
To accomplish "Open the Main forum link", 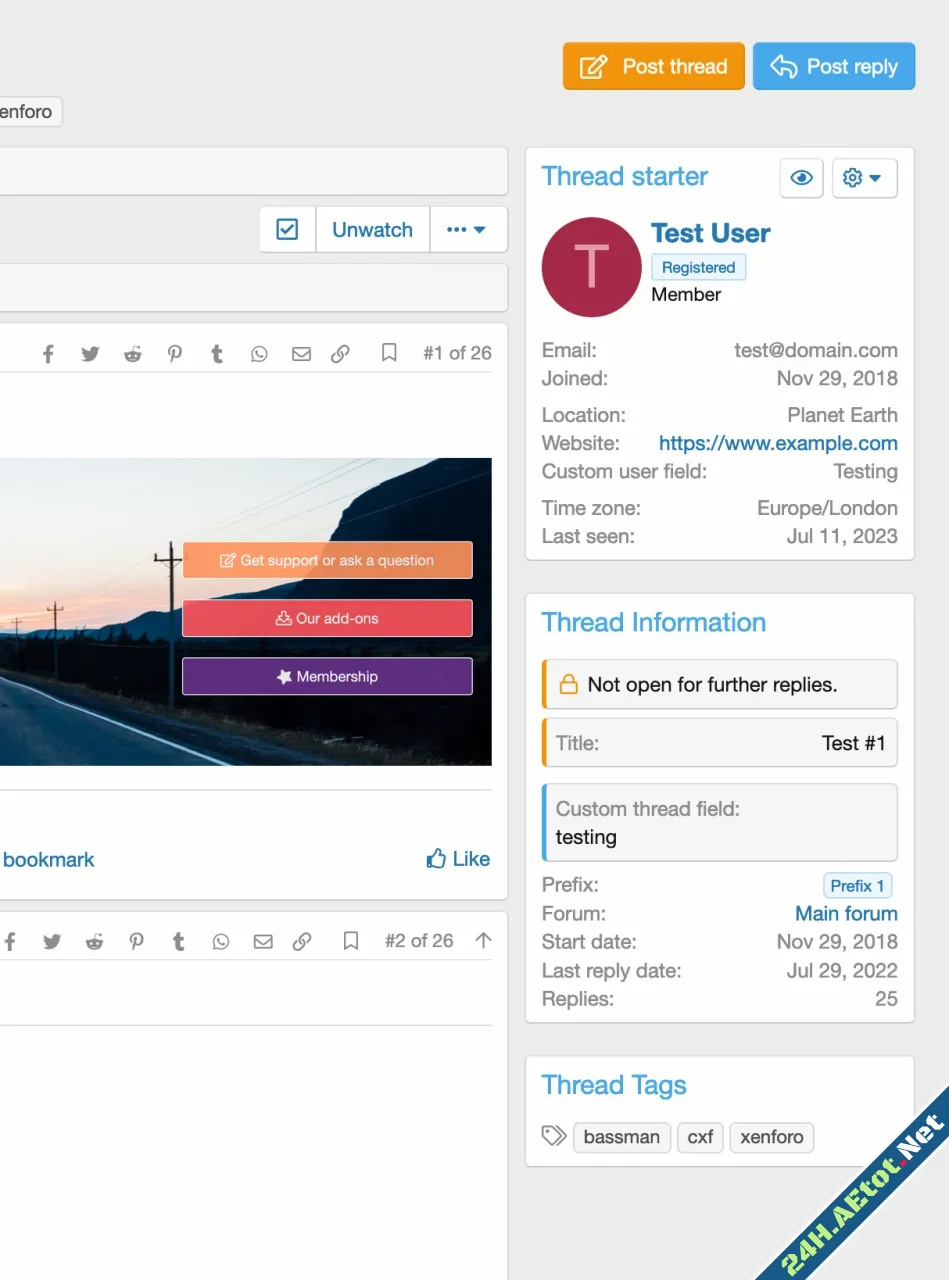I will point(846,913).
